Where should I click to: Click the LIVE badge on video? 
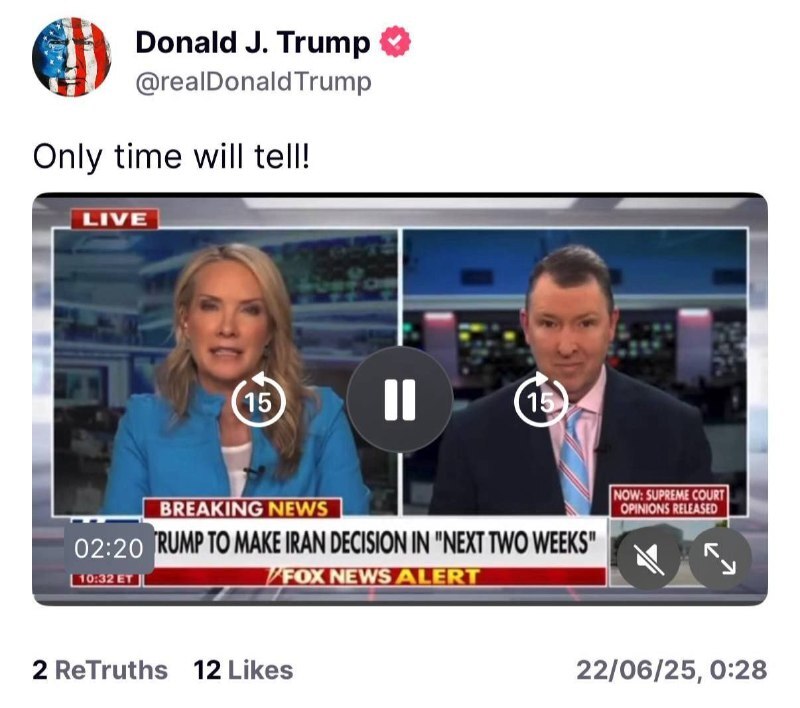point(114,219)
